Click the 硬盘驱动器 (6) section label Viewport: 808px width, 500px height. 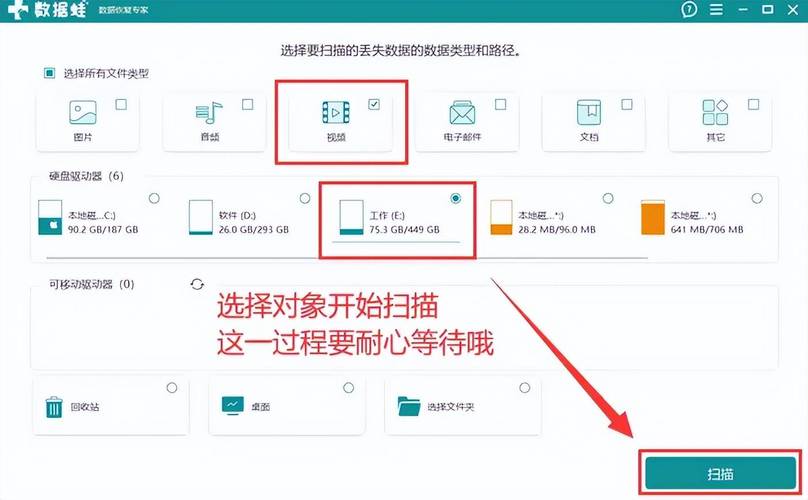(86, 176)
